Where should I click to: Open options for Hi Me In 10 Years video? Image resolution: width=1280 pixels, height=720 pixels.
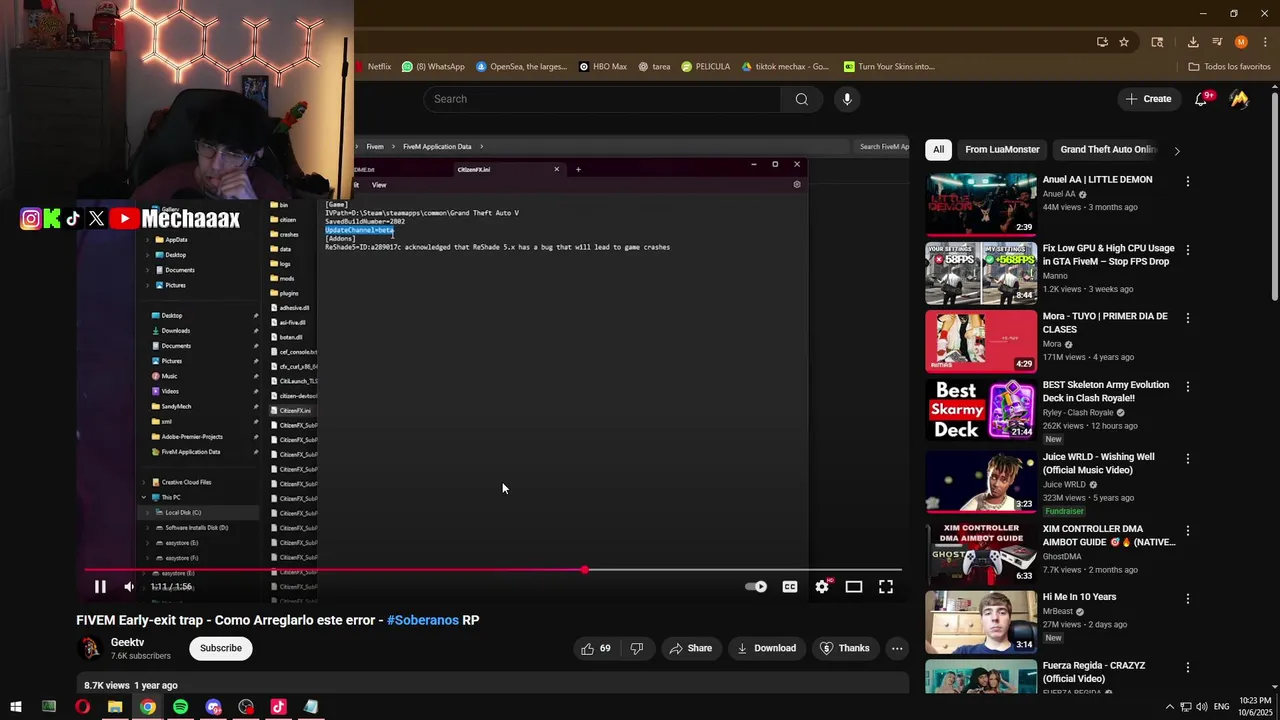[x=1188, y=598]
